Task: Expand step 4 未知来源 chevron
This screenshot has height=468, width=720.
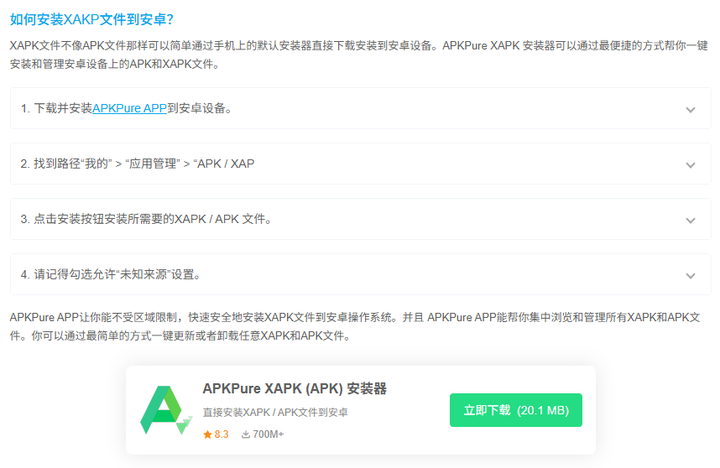Action: pyautogui.click(x=690, y=276)
